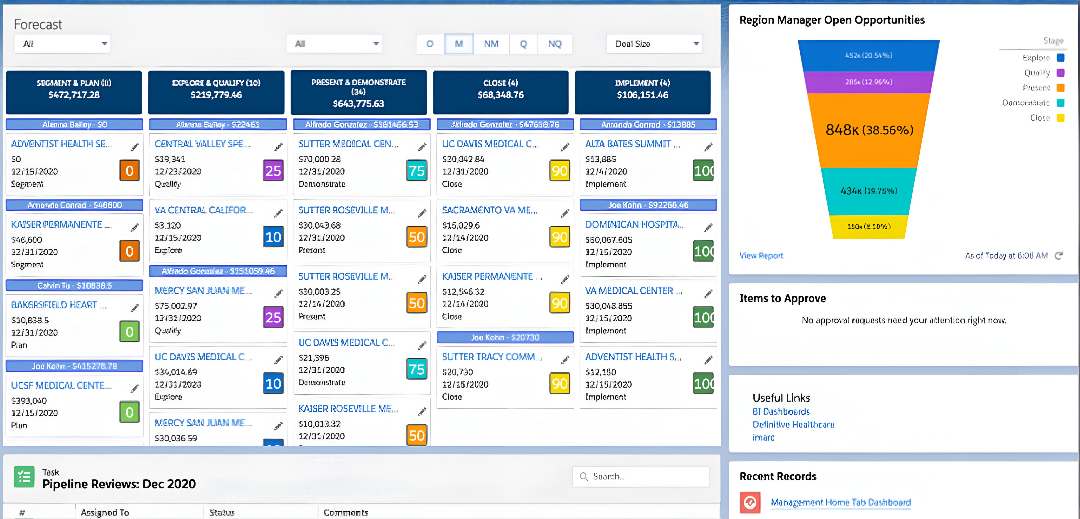Click edit pencil on Central Valley Spe card
This screenshot has width=1080, height=519.
coord(278,147)
